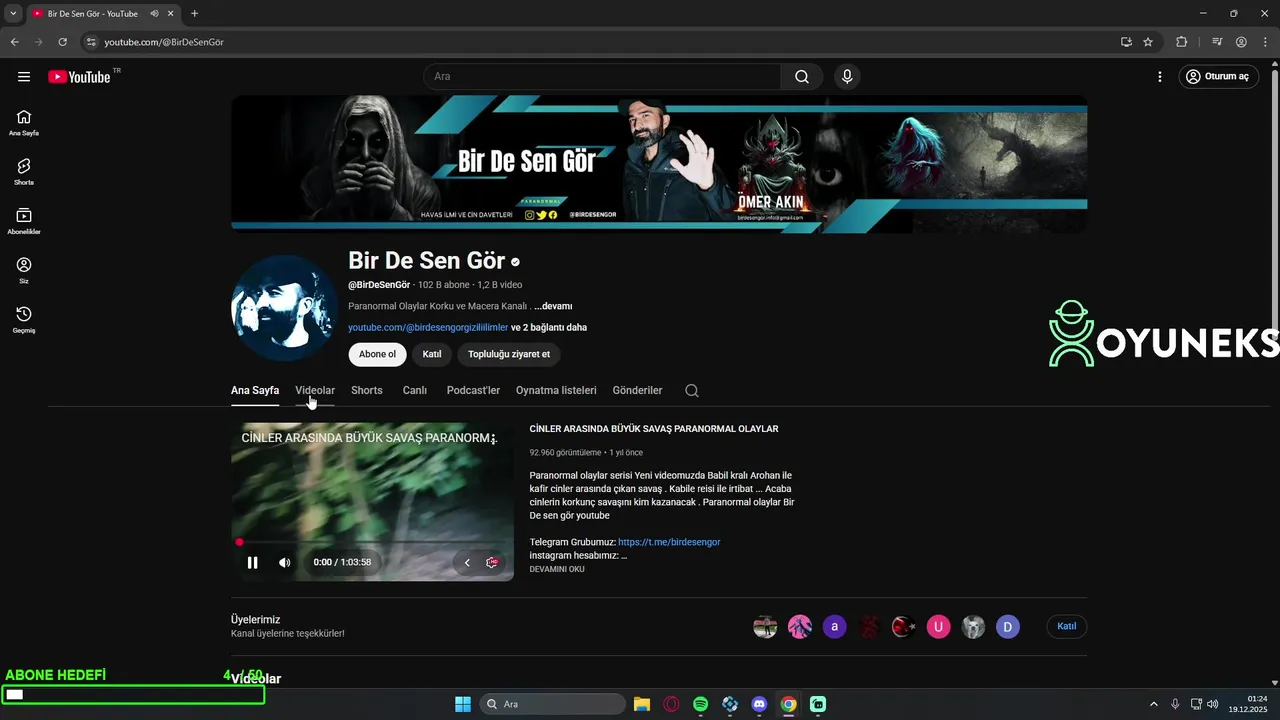Open the video overlay three-dot menu
This screenshot has width=1280, height=720.
pyautogui.click(x=494, y=438)
